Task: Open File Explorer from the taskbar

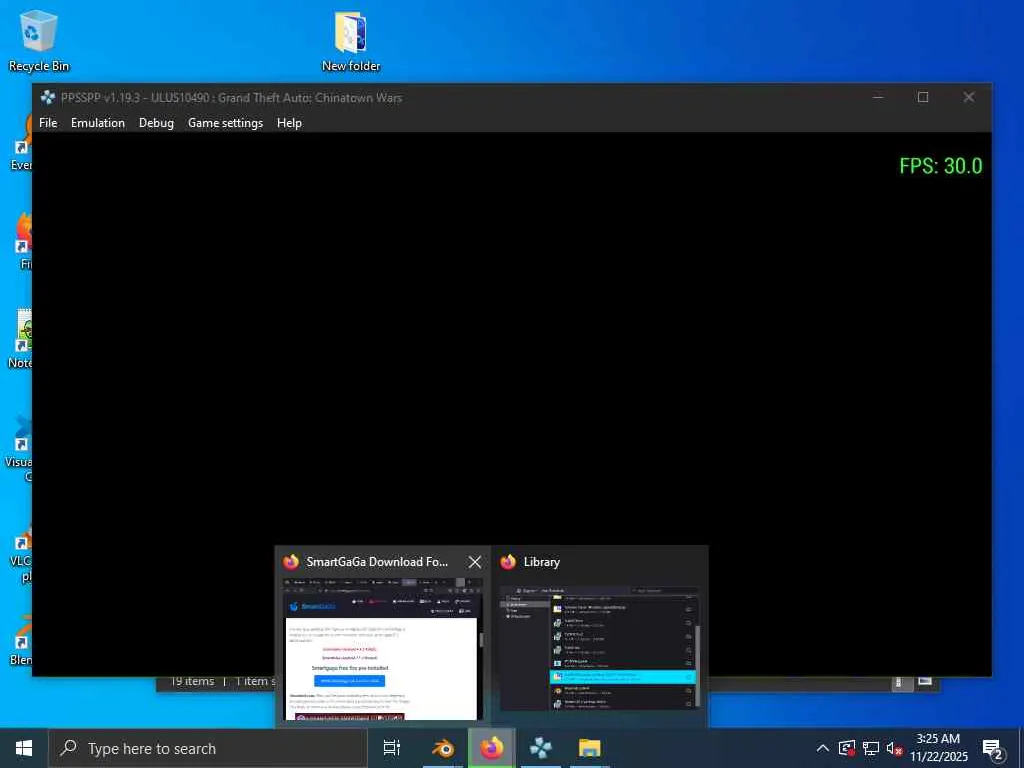Action: pyautogui.click(x=590, y=748)
